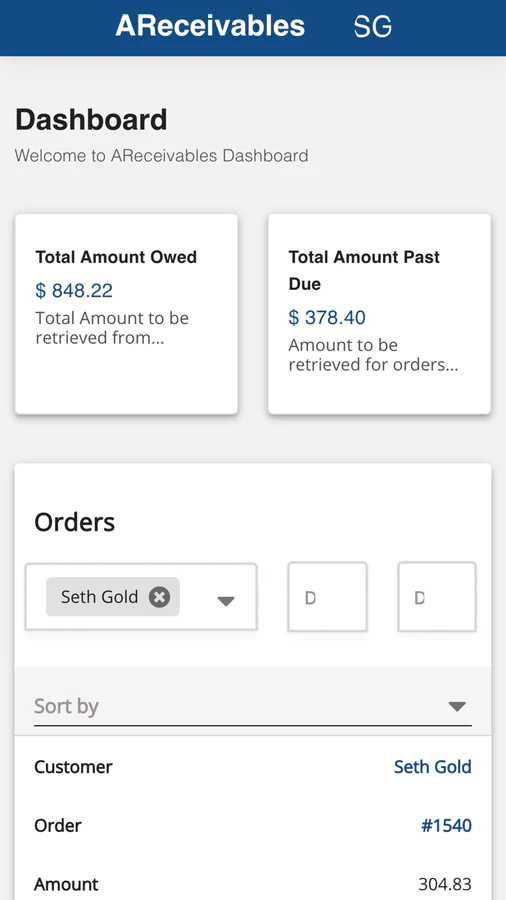Click the Dashboard page heading
The image size is (506, 900).
[x=91, y=119]
